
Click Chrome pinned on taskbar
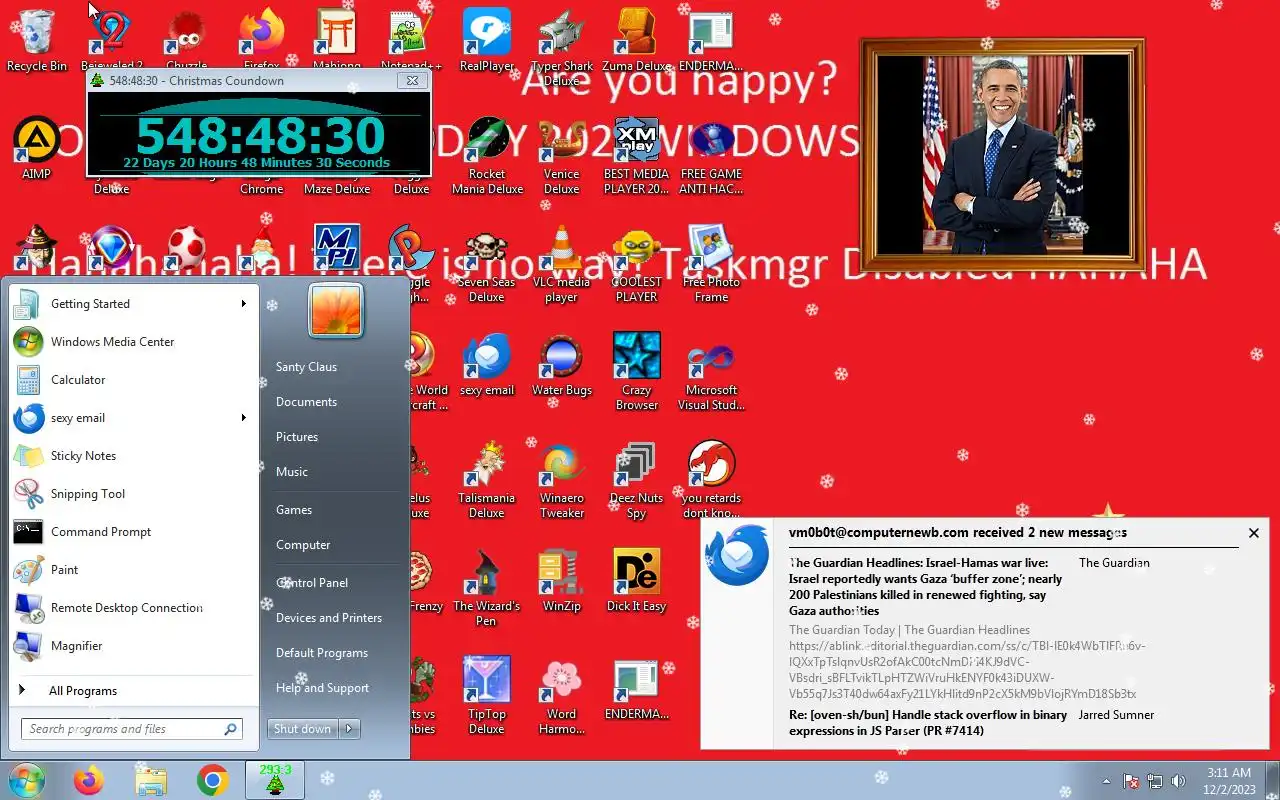212,780
